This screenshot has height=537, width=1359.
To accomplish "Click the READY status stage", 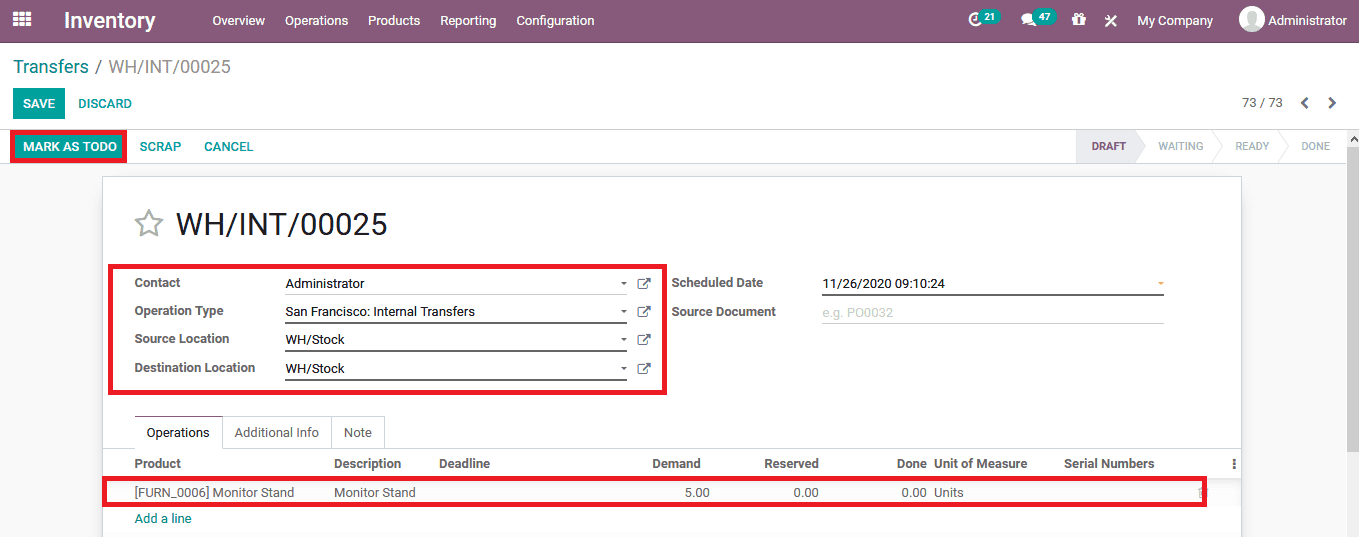I will (1252, 146).
